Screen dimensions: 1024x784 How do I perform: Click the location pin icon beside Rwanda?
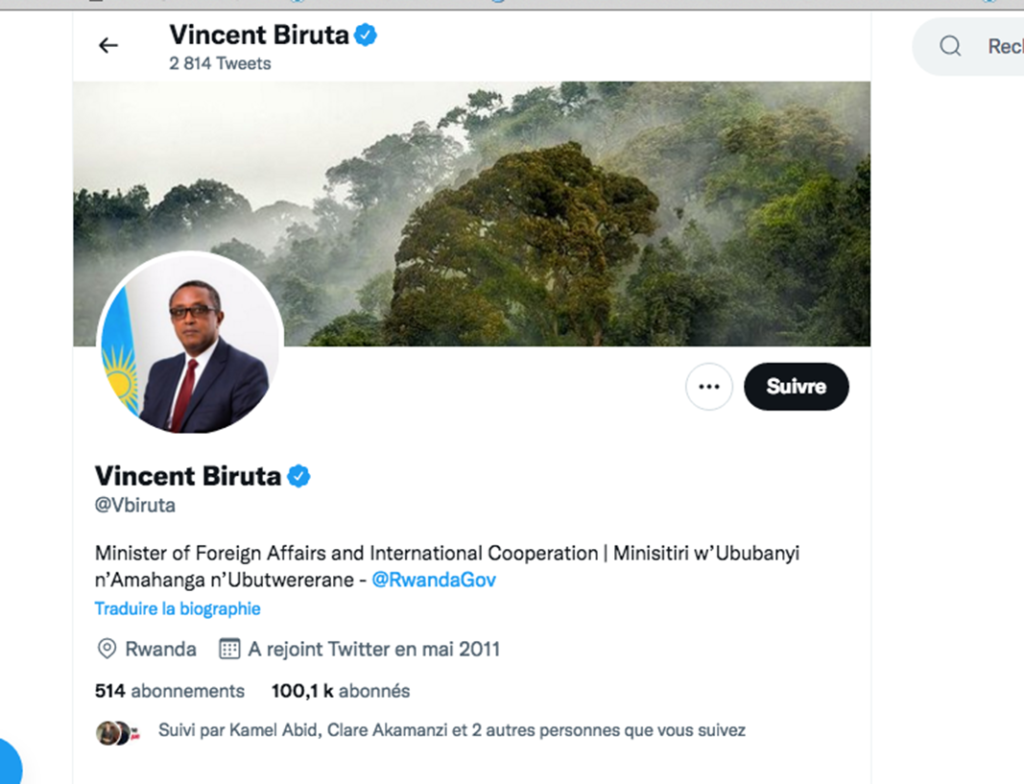pyautogui.click(x=106, y=649)
